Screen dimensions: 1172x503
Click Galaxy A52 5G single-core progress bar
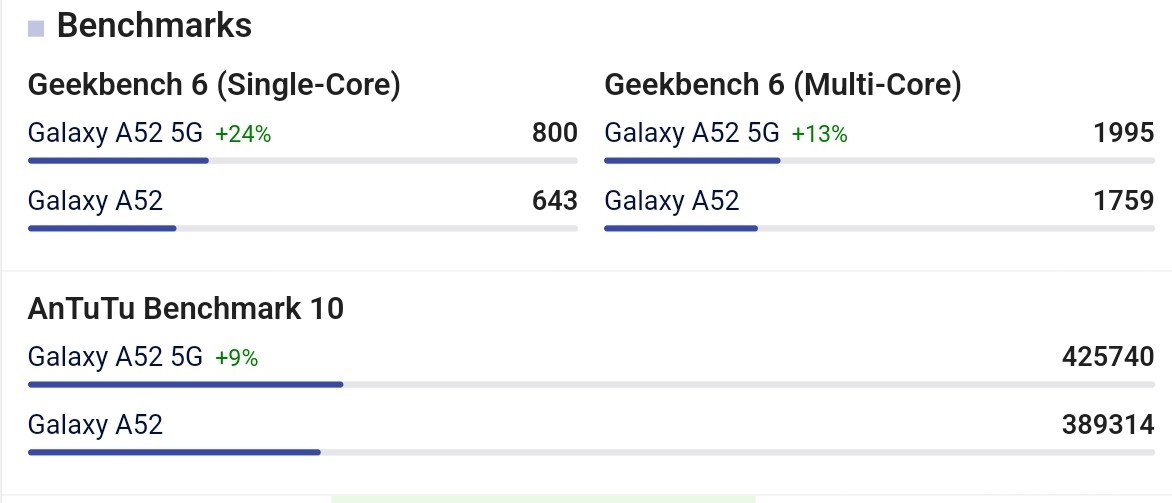tap(303, 161)
